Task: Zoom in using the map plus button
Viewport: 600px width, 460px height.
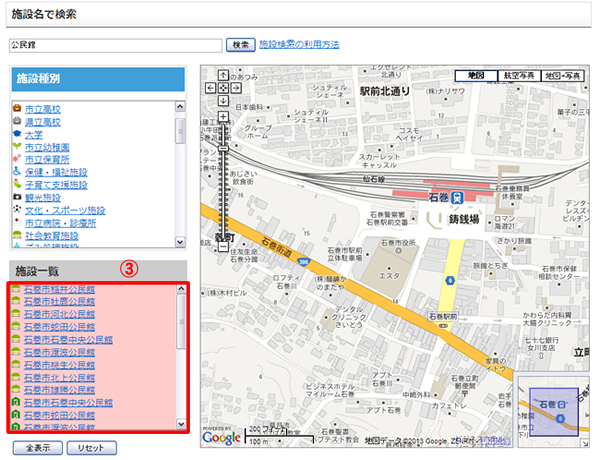Action: click(223, 116)
